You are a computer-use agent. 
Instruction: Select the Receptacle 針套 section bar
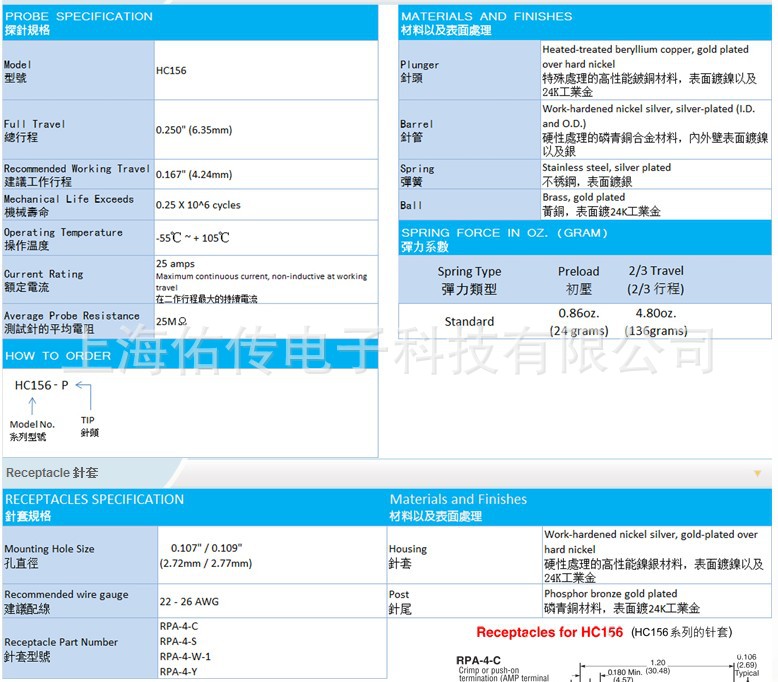[52, 472]
